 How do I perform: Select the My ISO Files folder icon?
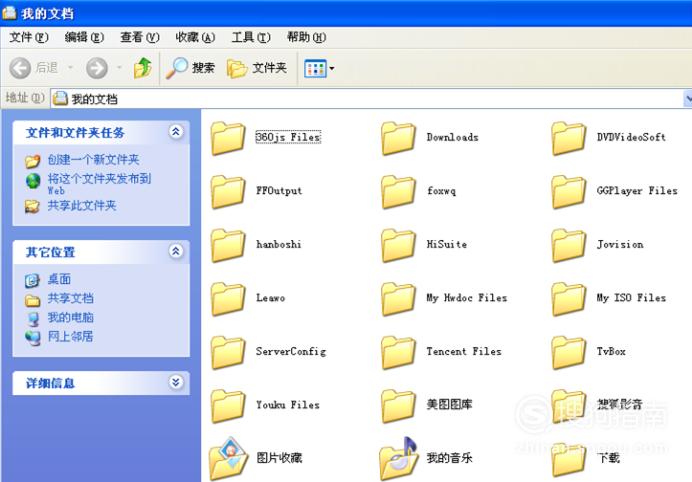568,299
